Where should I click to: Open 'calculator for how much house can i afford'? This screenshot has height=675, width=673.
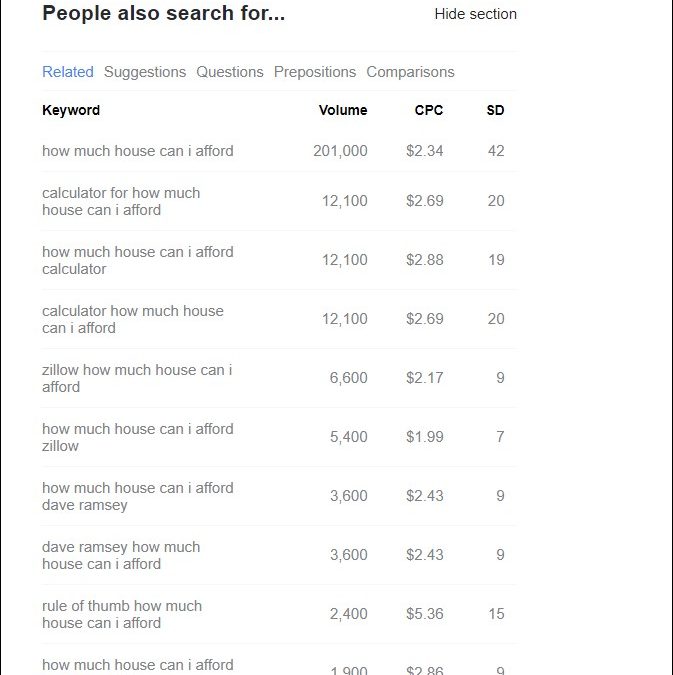click(121, 201)
